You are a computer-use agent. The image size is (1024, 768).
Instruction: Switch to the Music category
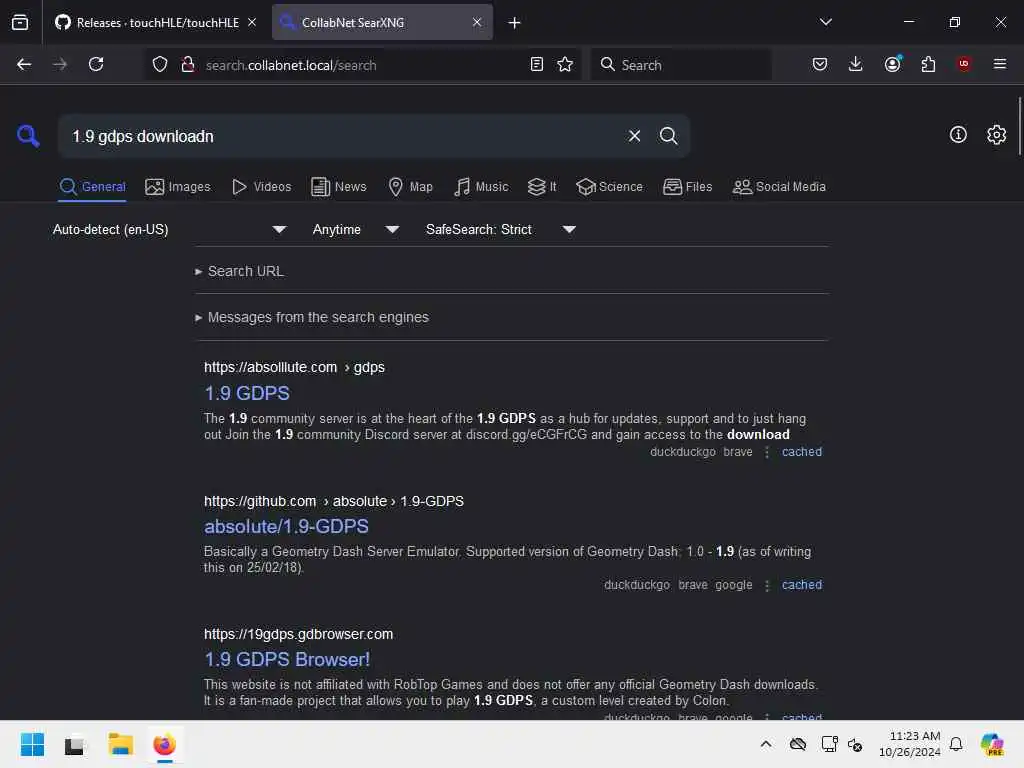pyautogui.click(x=481, y=187)
